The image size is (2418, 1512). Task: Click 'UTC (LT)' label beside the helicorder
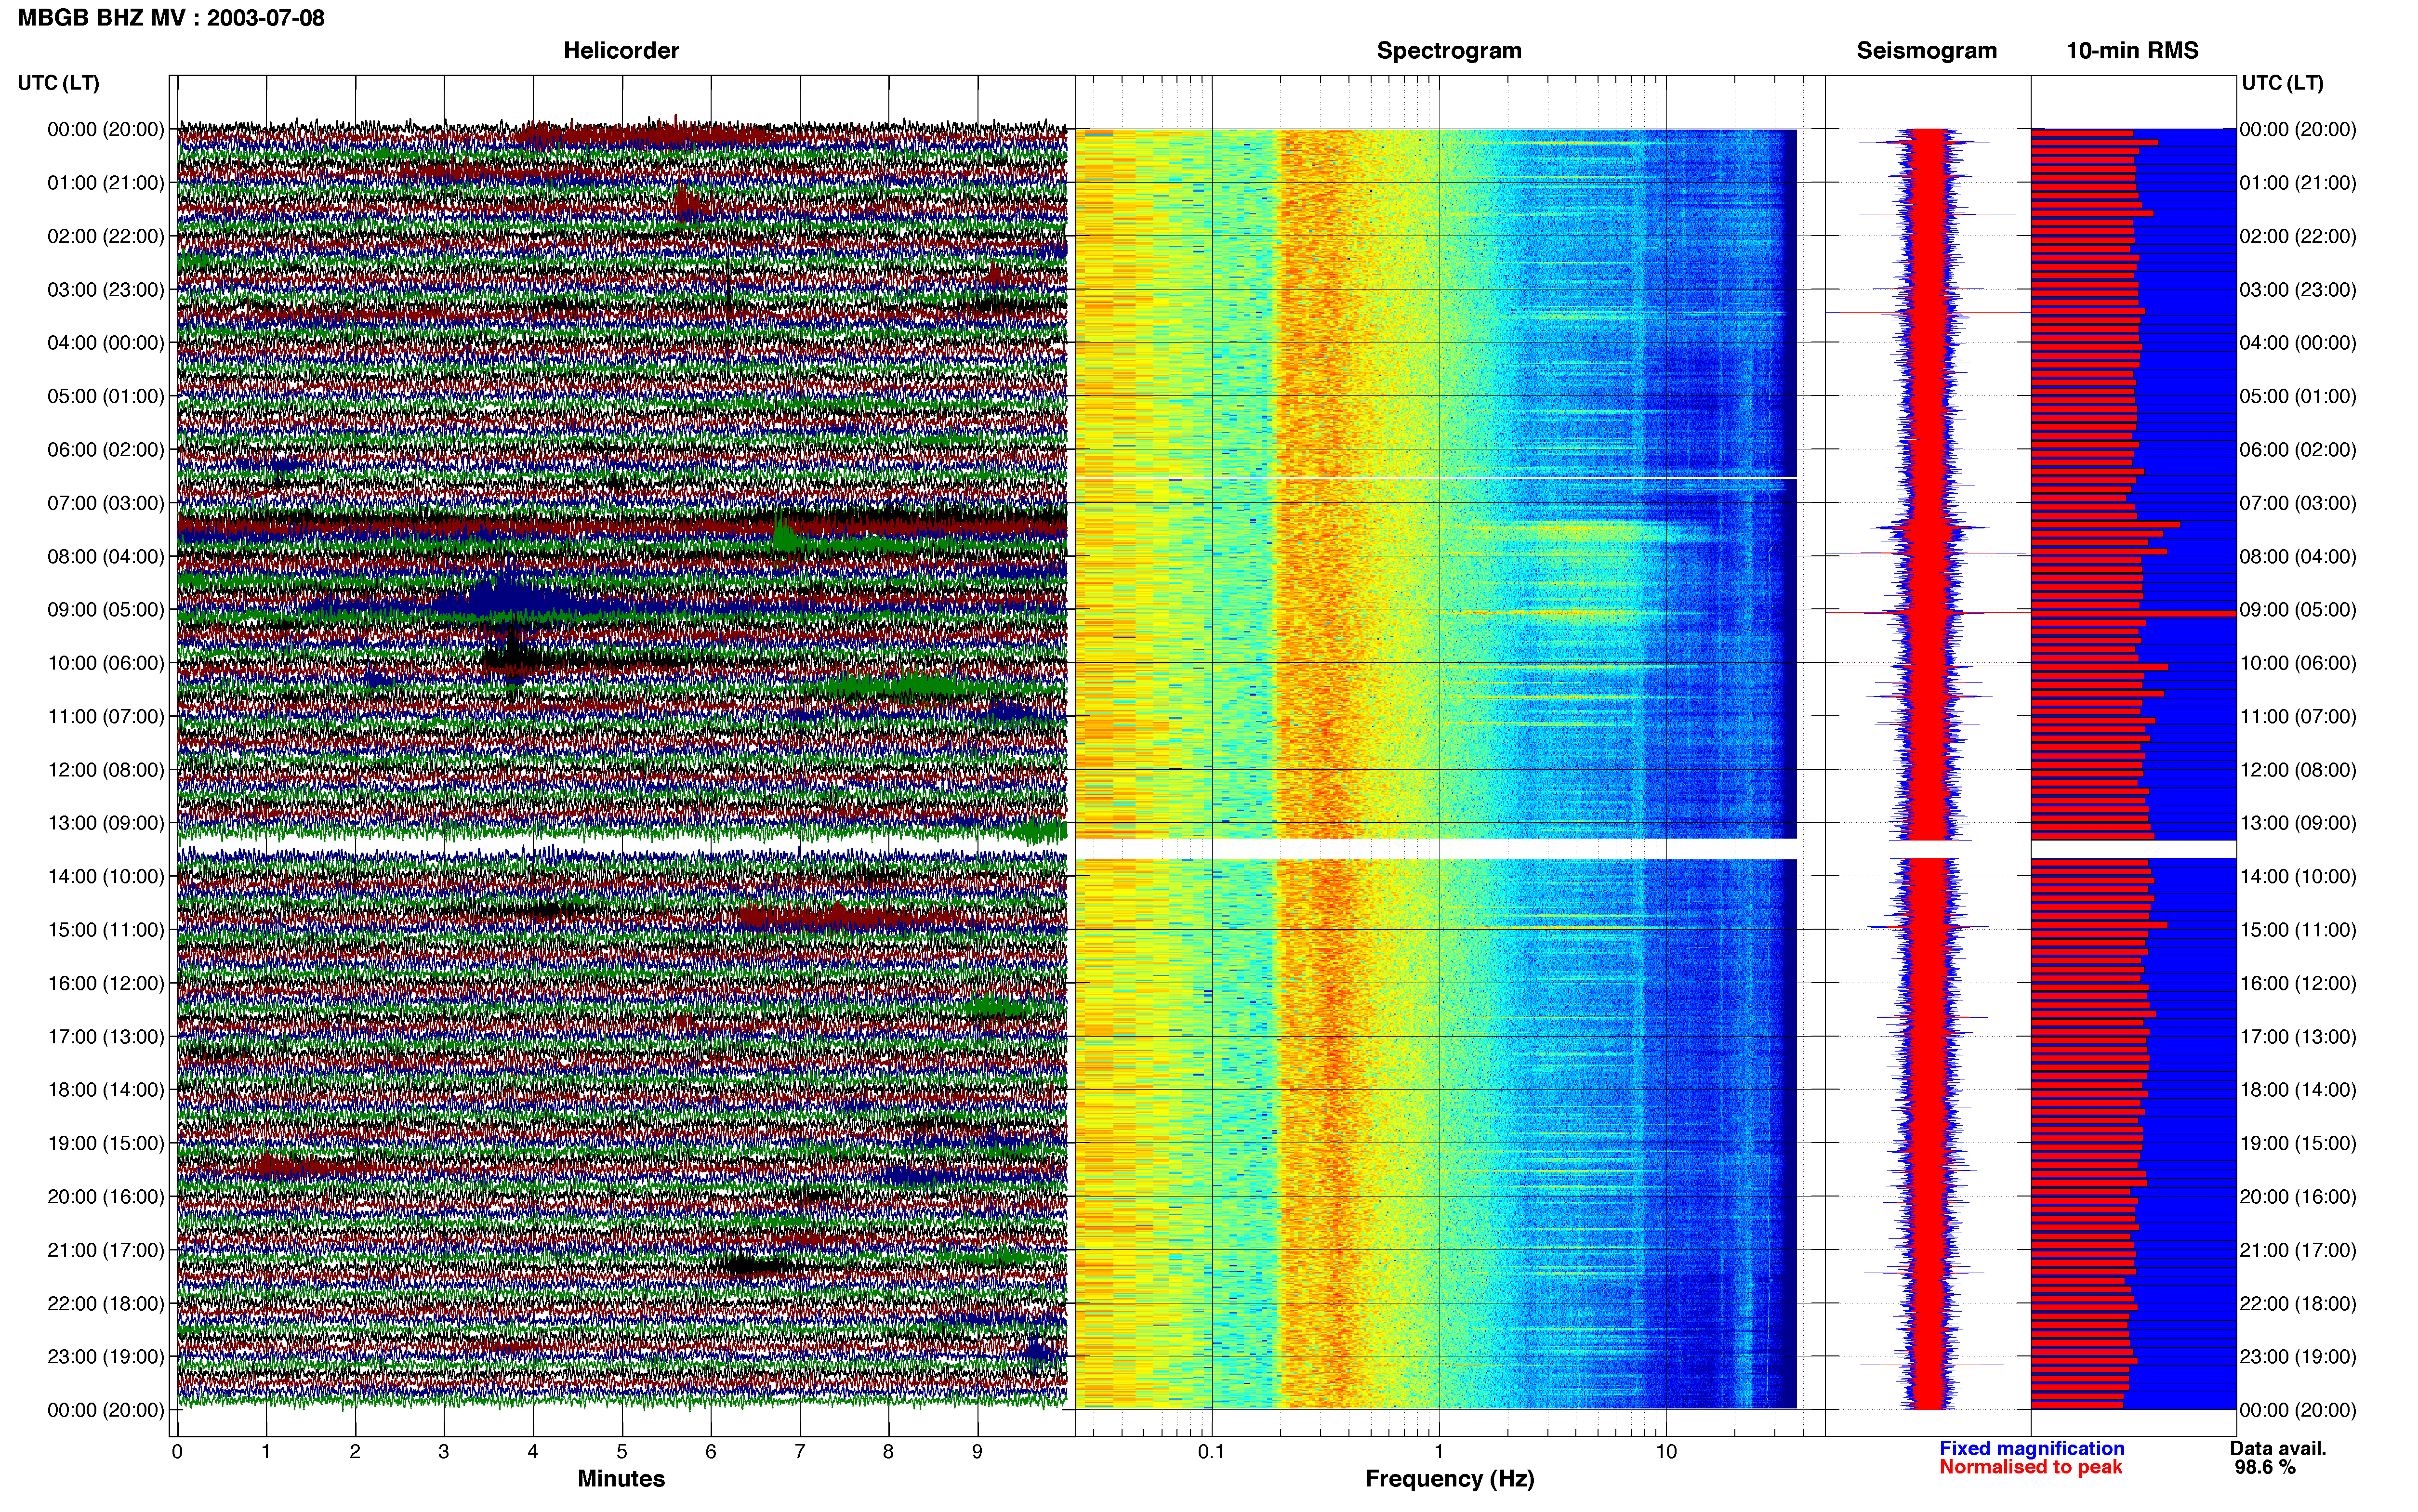(59, 83)
